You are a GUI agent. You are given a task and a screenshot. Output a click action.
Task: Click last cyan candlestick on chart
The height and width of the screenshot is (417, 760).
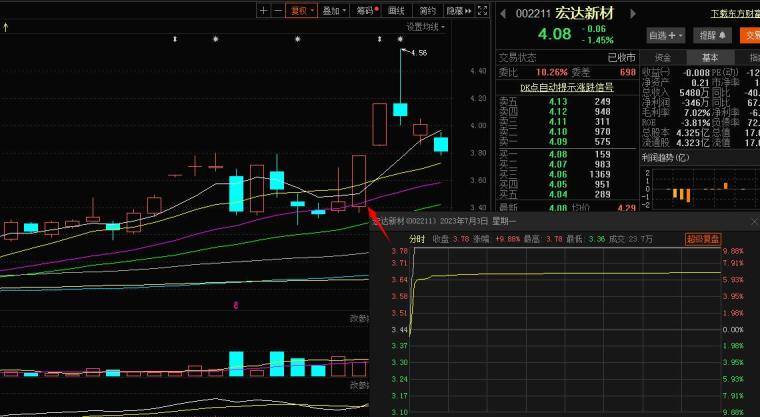point(441,144)
